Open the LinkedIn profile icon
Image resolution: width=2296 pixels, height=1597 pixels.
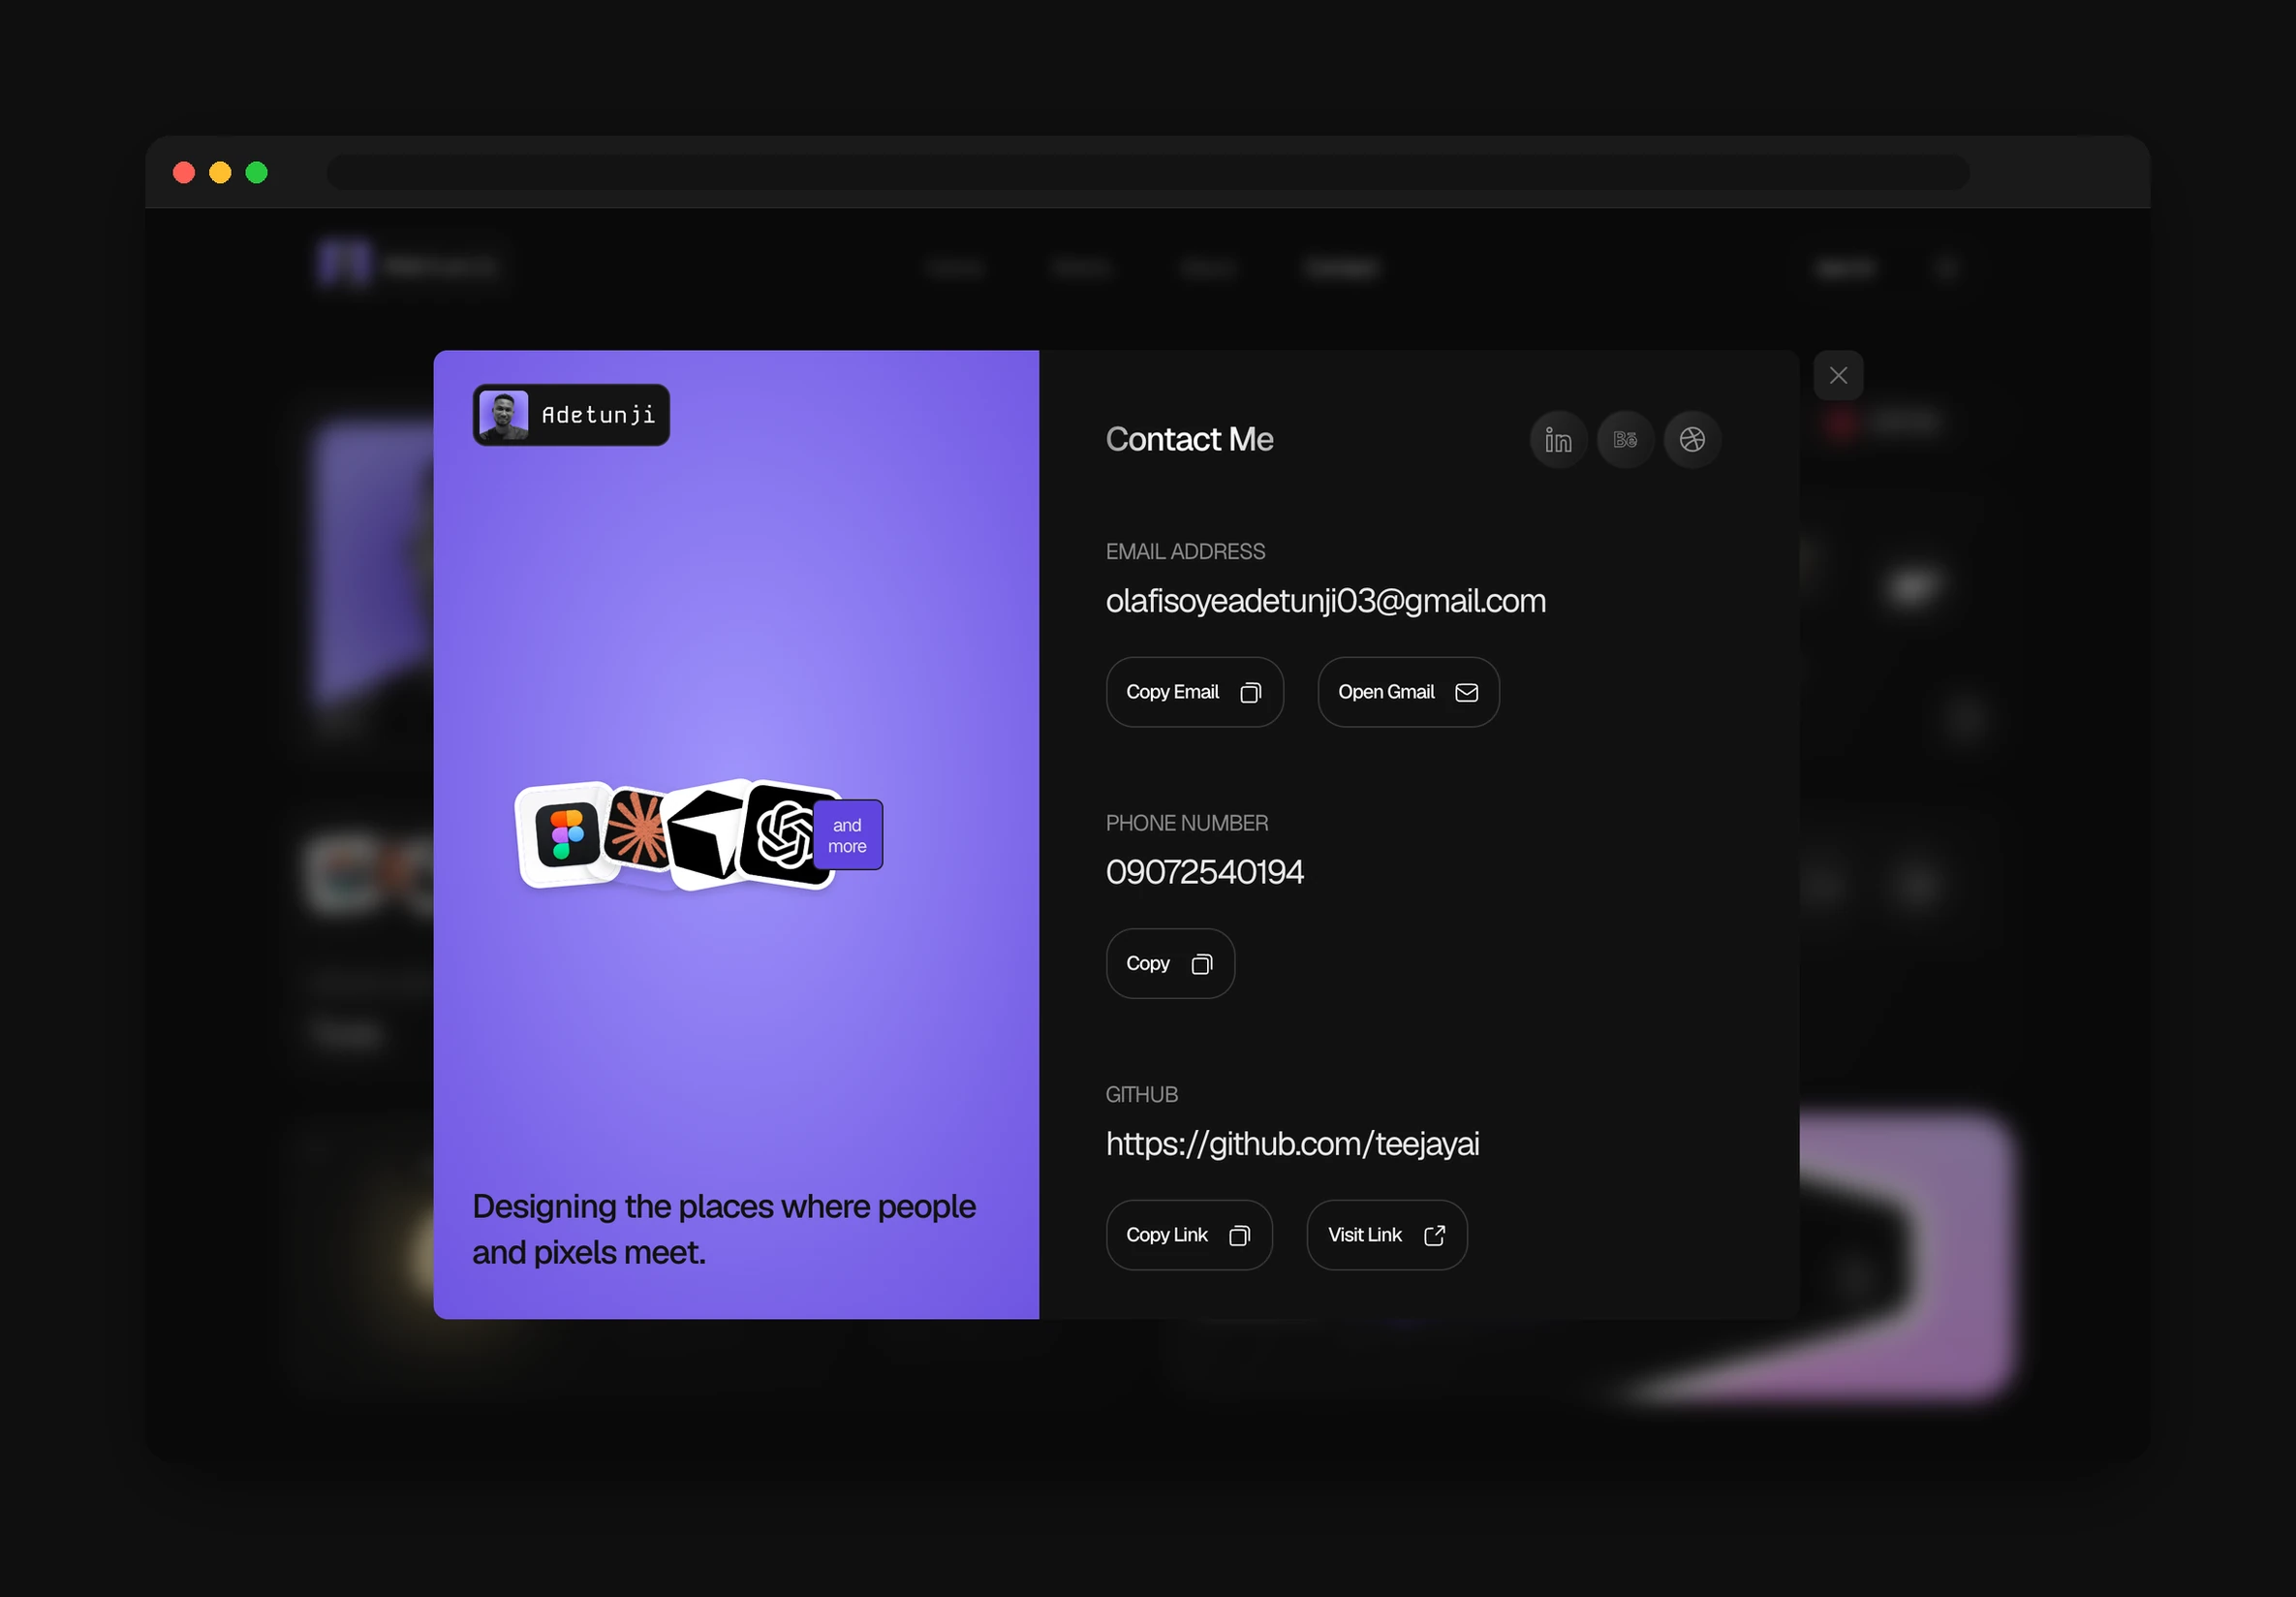1558,439
